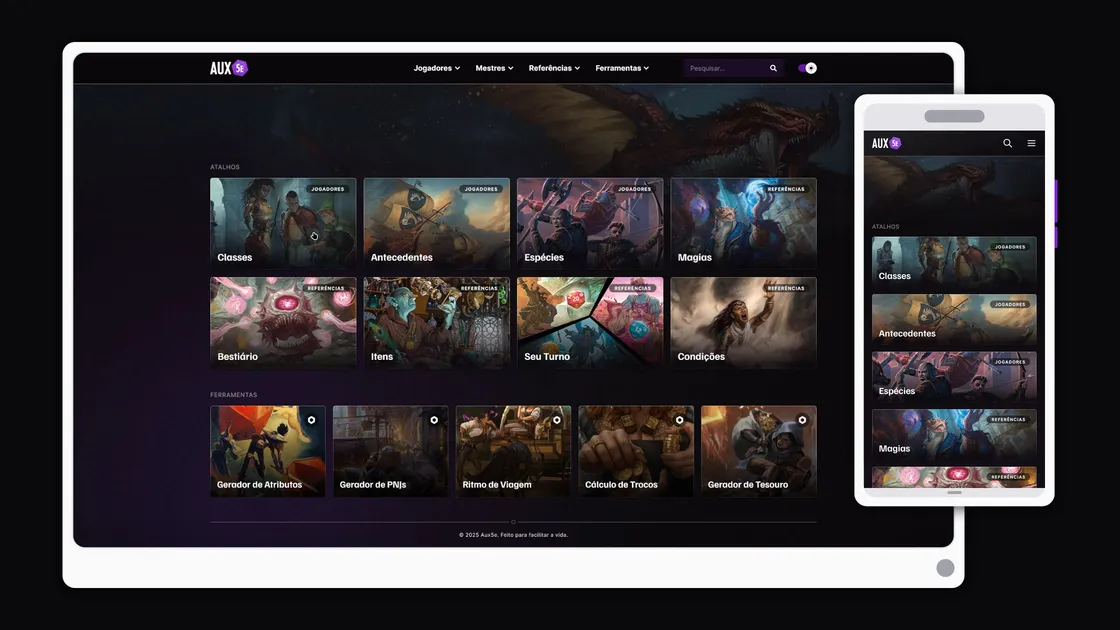Image resolution: width=1120 pixels, height=630 pixels.
Task: Click the AUX 5e logo in desktop header
Action: coord(229,68)
